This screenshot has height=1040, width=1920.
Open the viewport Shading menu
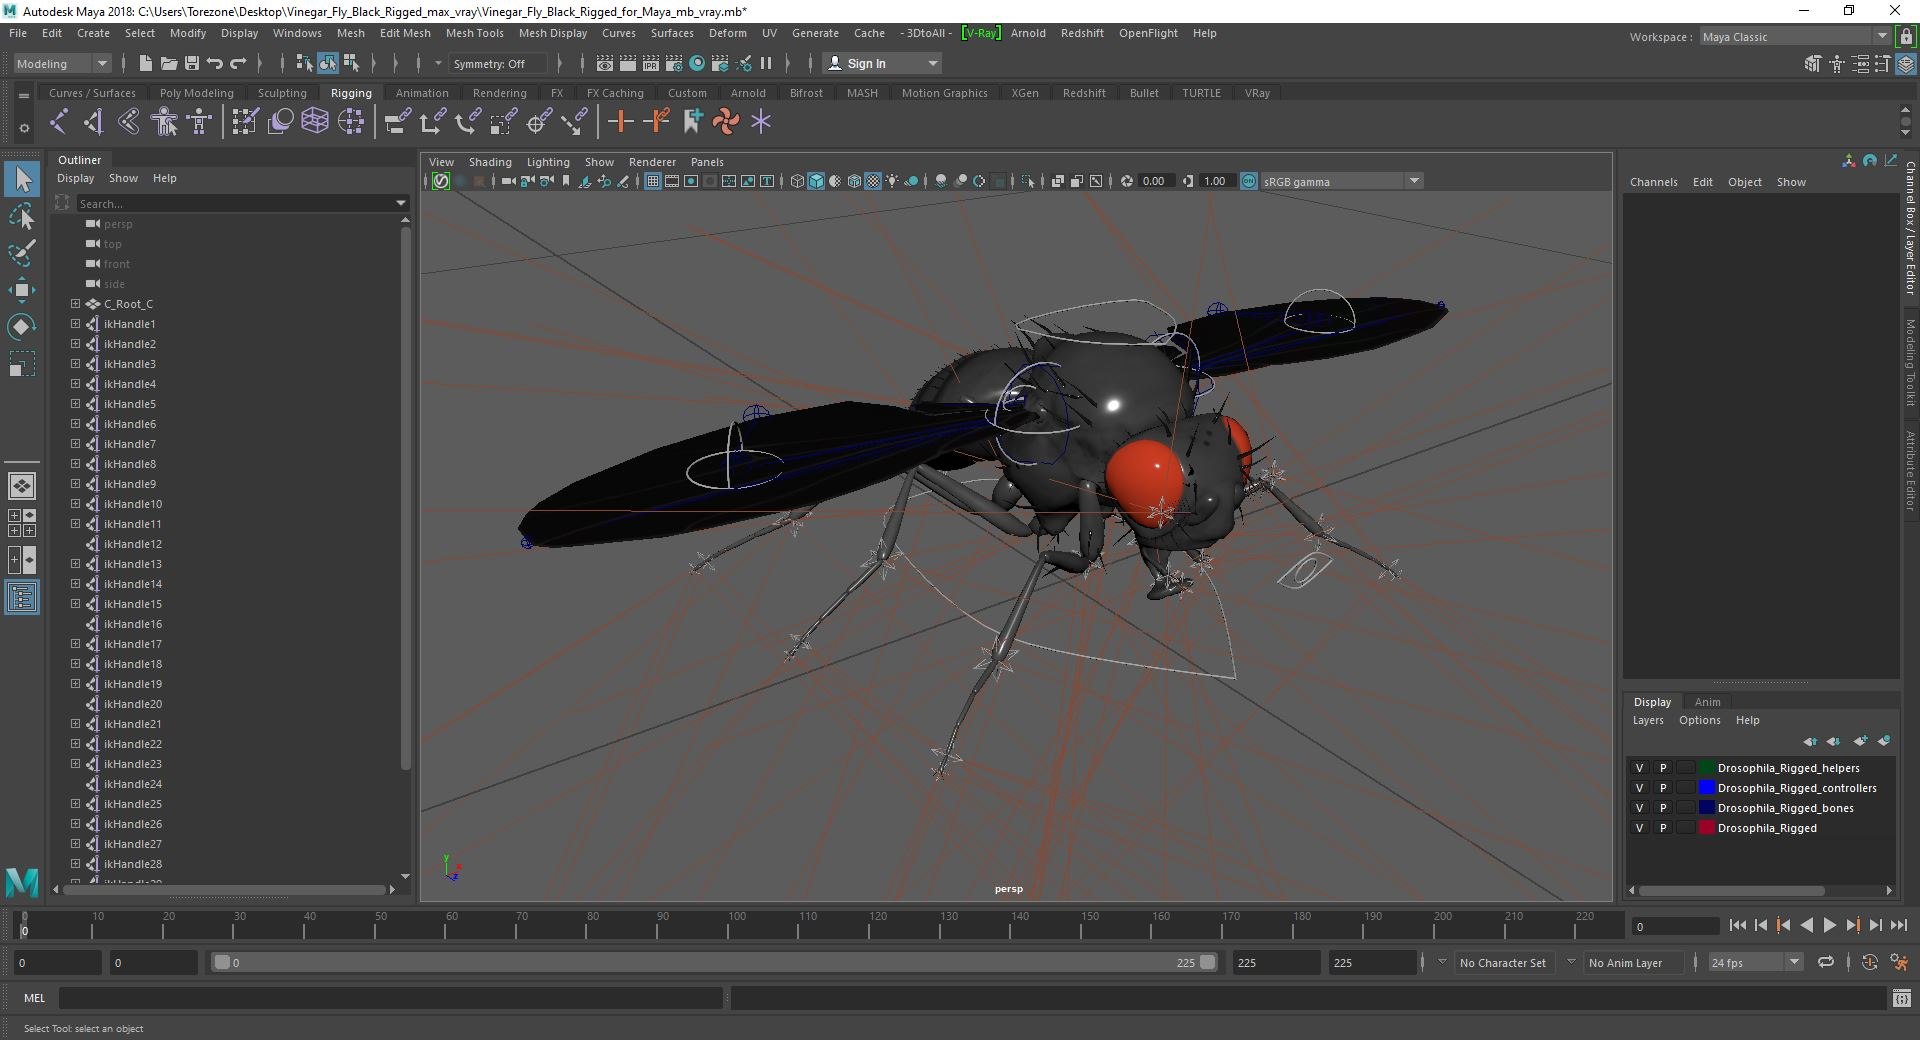(490, 162)
